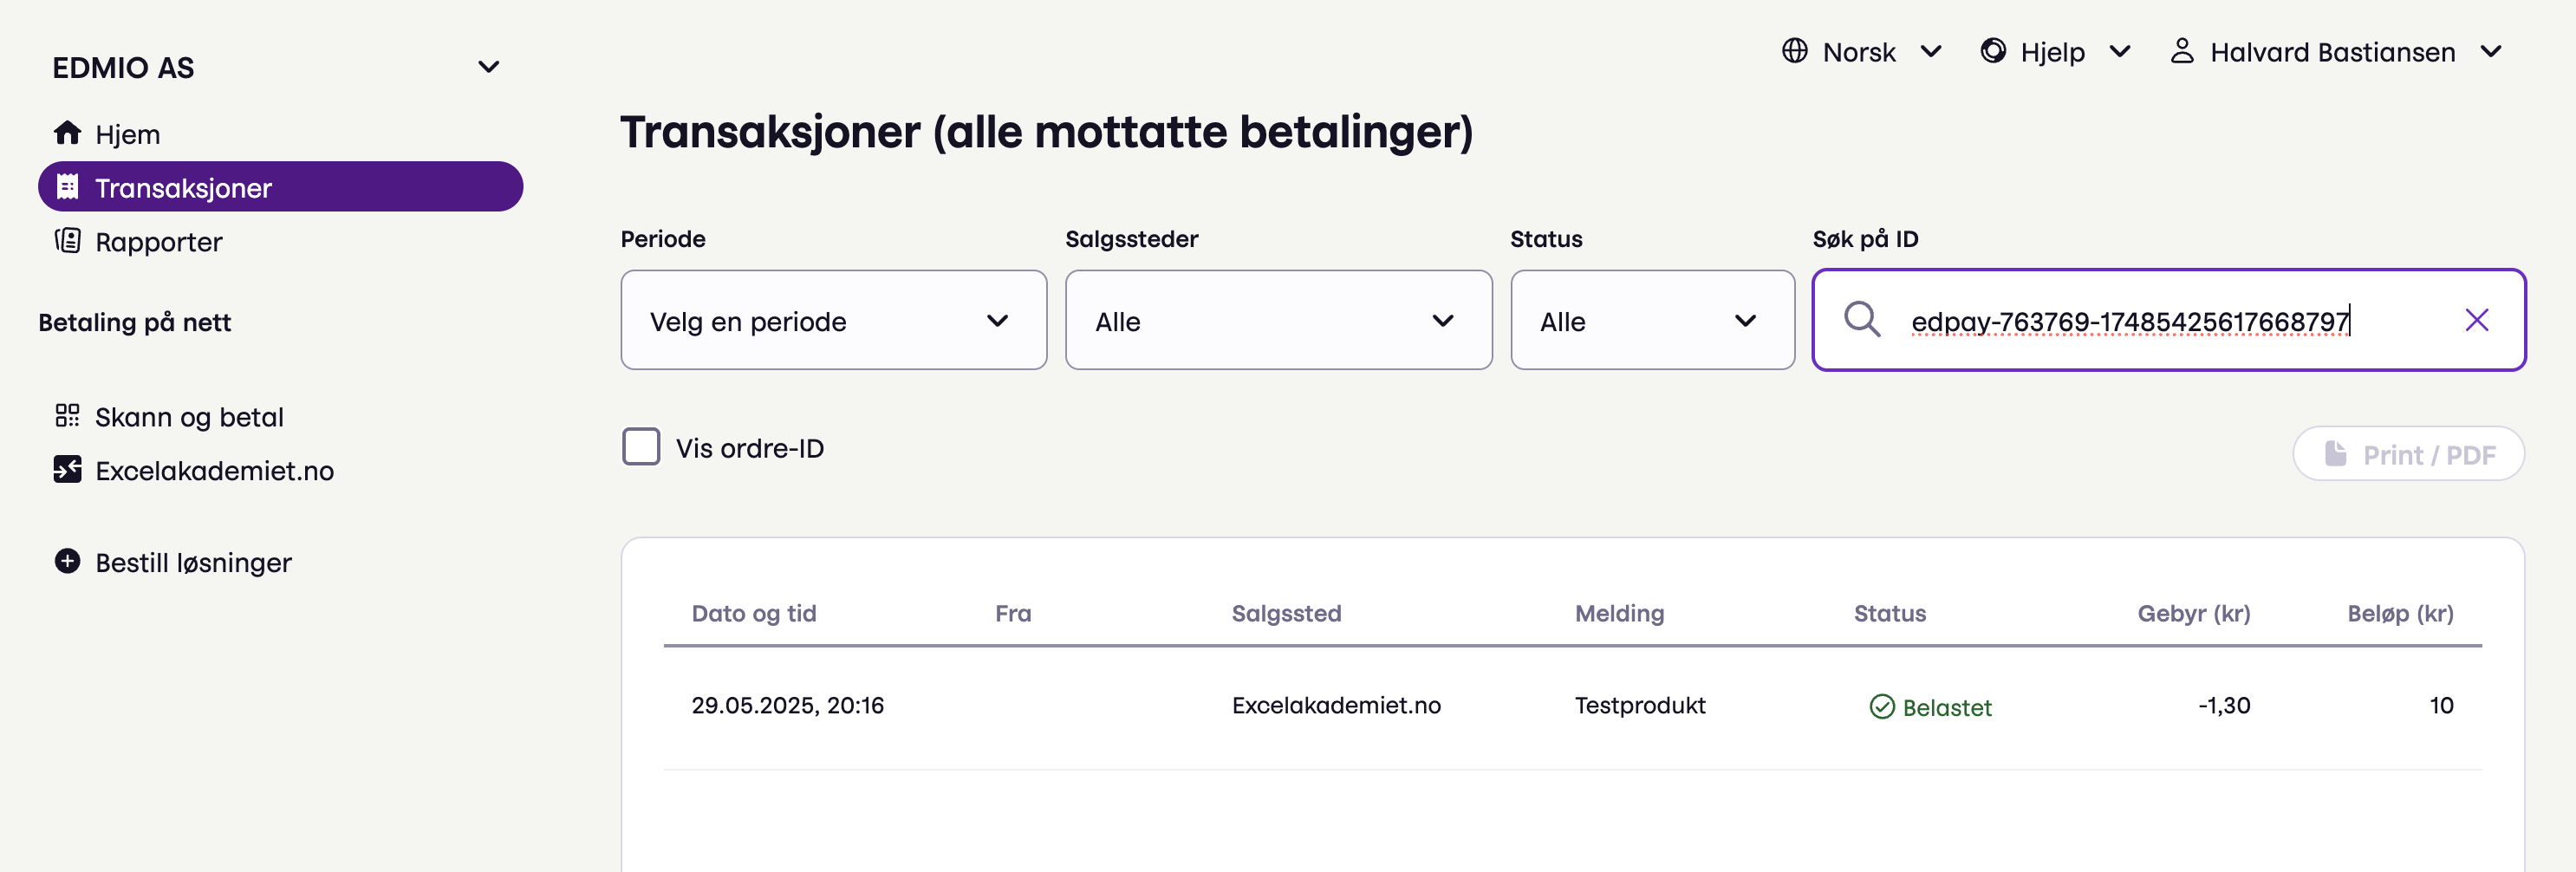Open the Transaksjoner menu item

click(280, 187)
